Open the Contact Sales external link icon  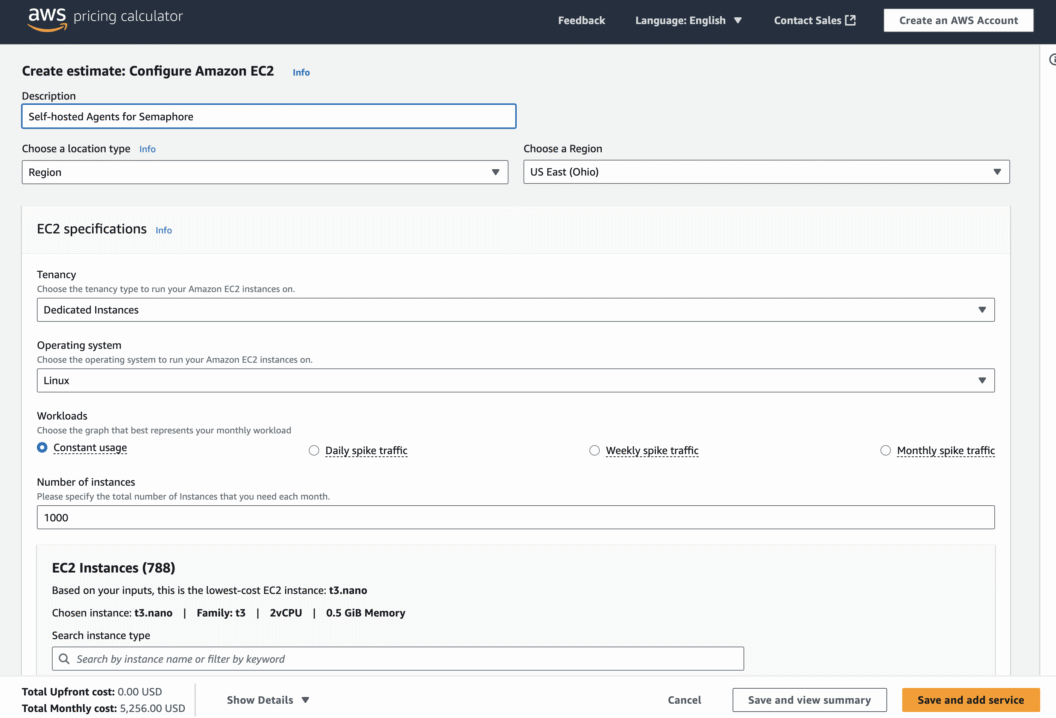pyautogui.click(x=851, y=20)
